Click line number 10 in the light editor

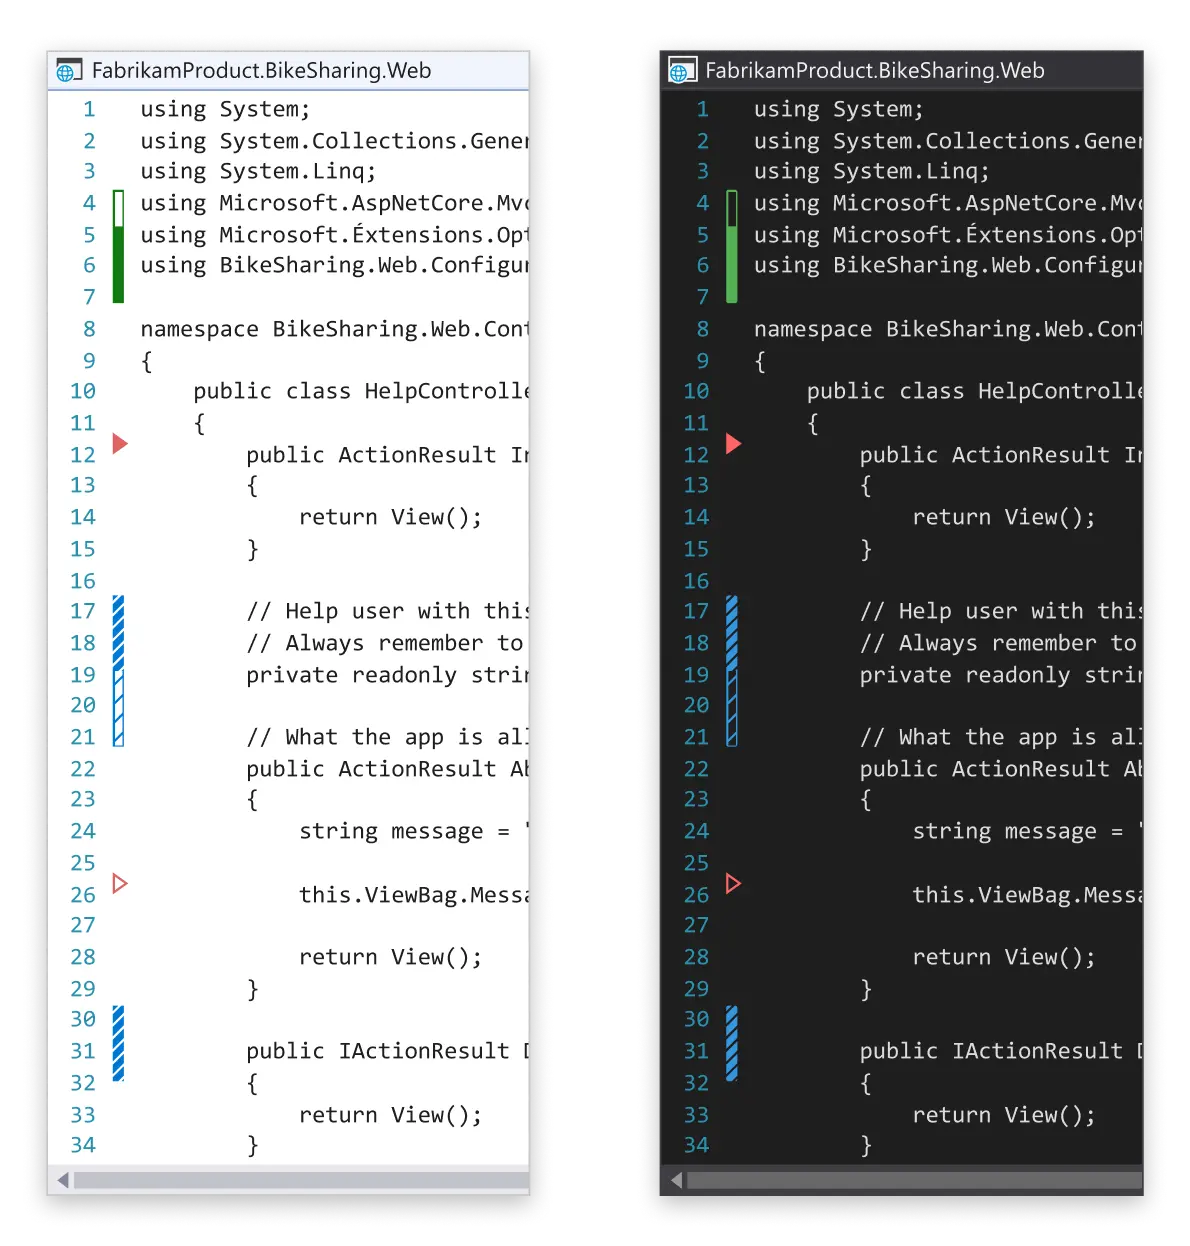[x=83, y=391]
